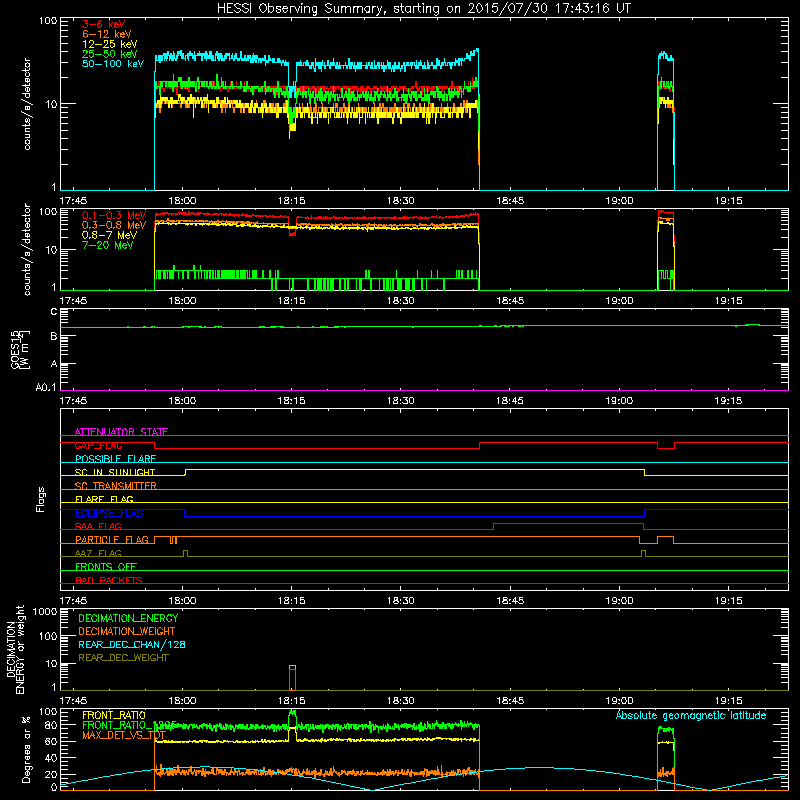Click the ECLIPSE_FLAG label
This screenshot has height=800, width=800.
109,513
